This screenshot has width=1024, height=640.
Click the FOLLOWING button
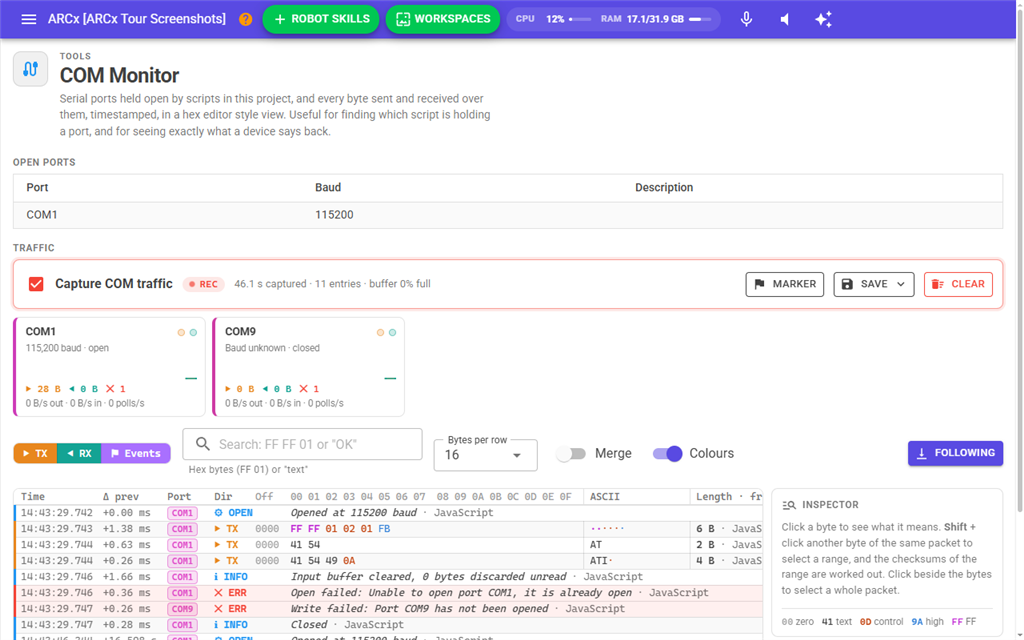click(955, 453)
